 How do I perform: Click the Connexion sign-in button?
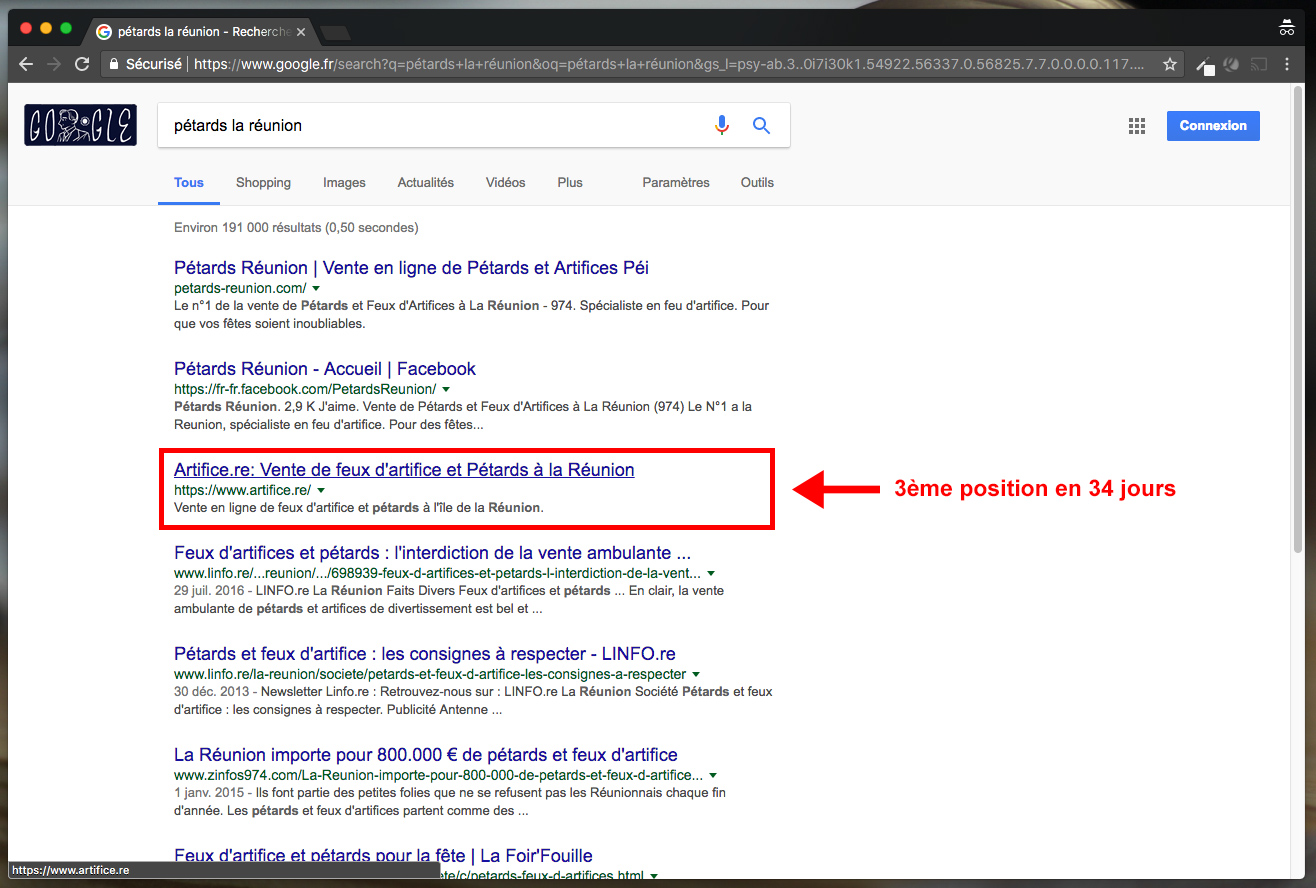[1212, 126]
